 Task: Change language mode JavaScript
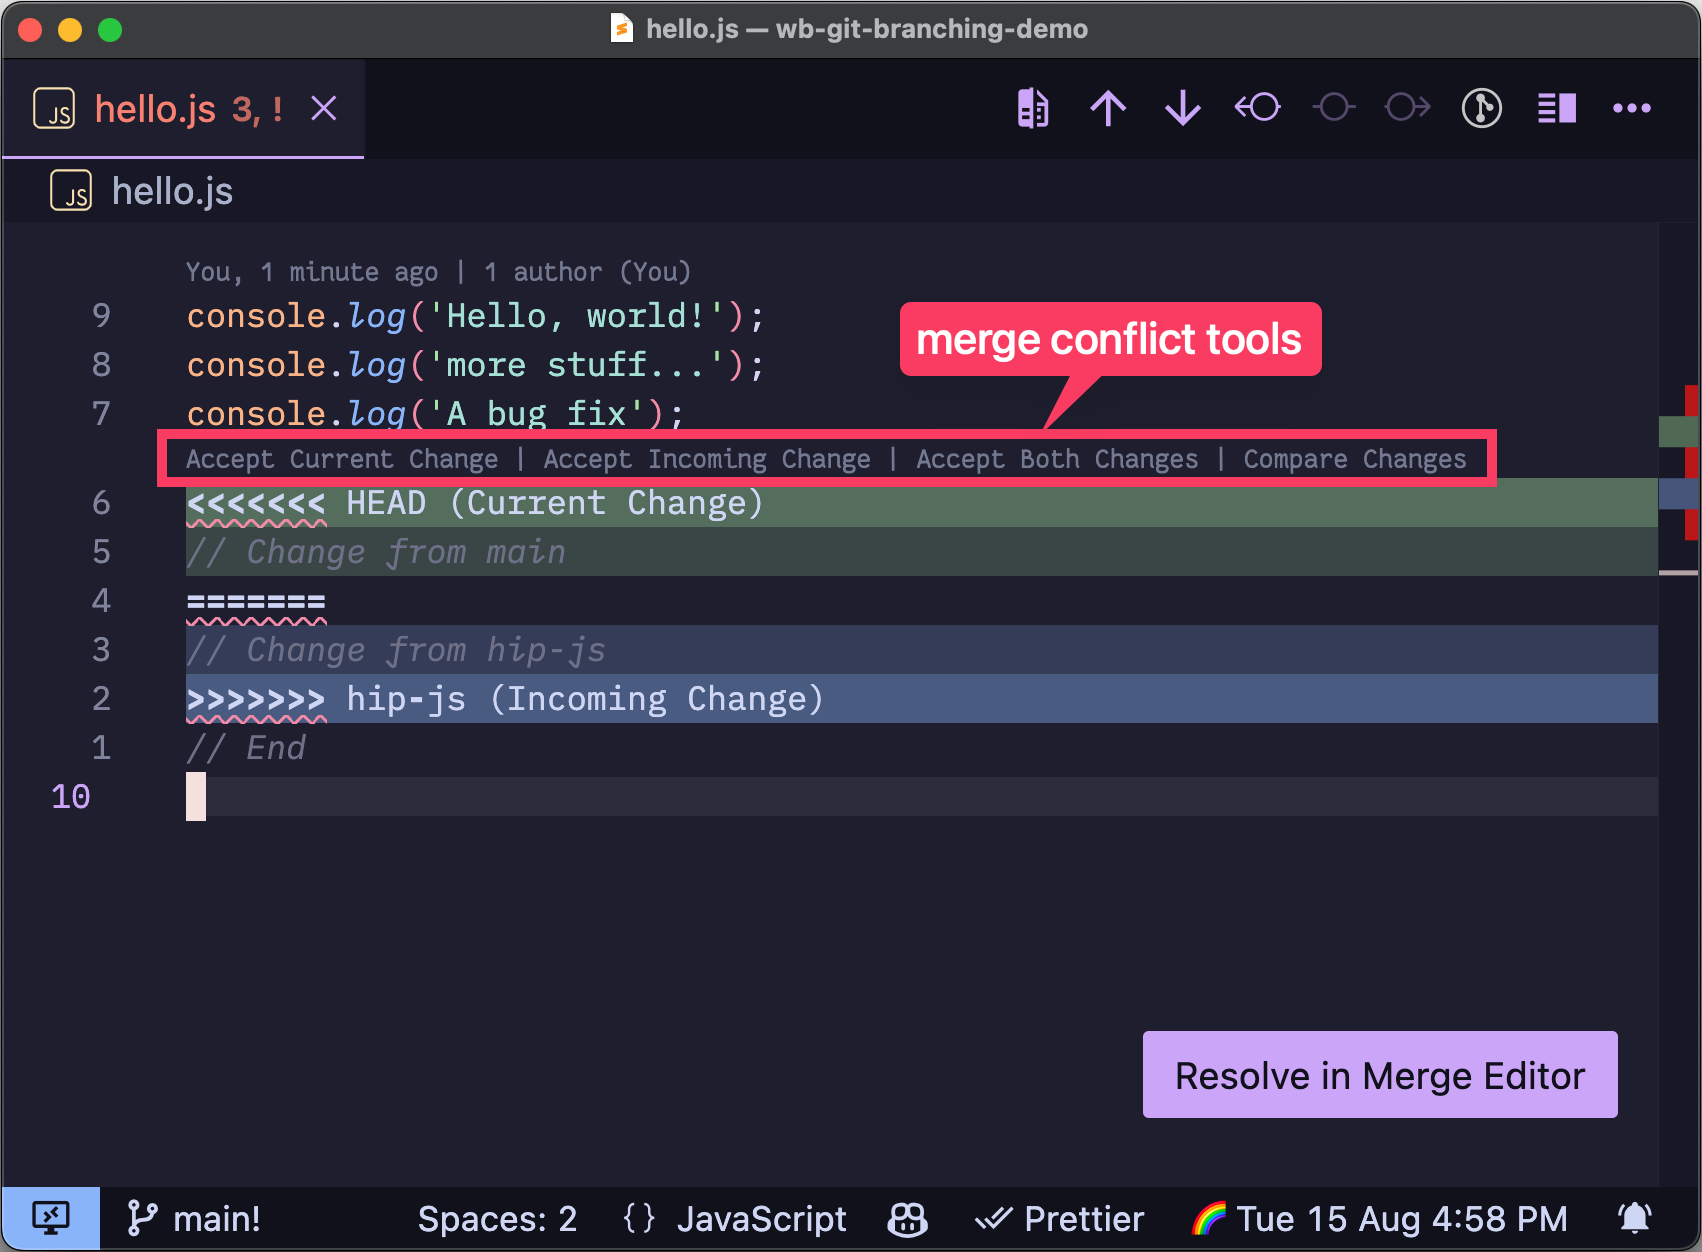[761, 1219]
